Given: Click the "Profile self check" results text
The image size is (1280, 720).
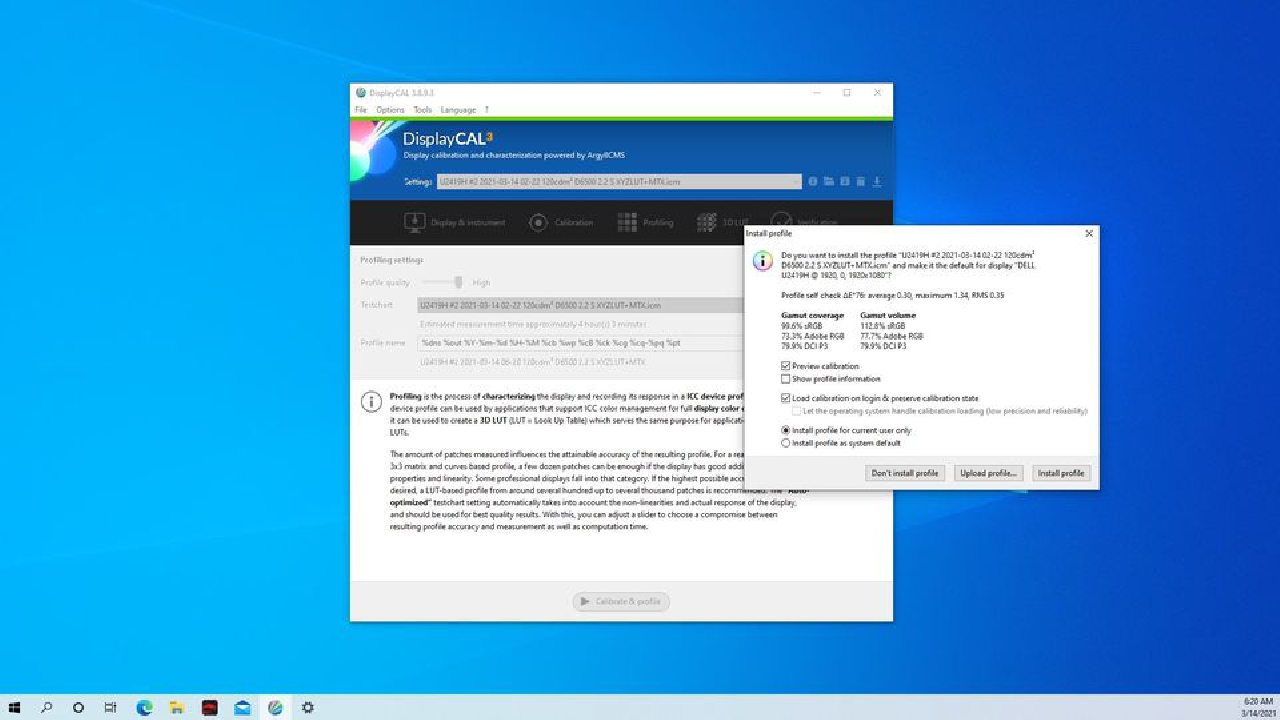Looking at the screenshot, I should tap(892, 296).
